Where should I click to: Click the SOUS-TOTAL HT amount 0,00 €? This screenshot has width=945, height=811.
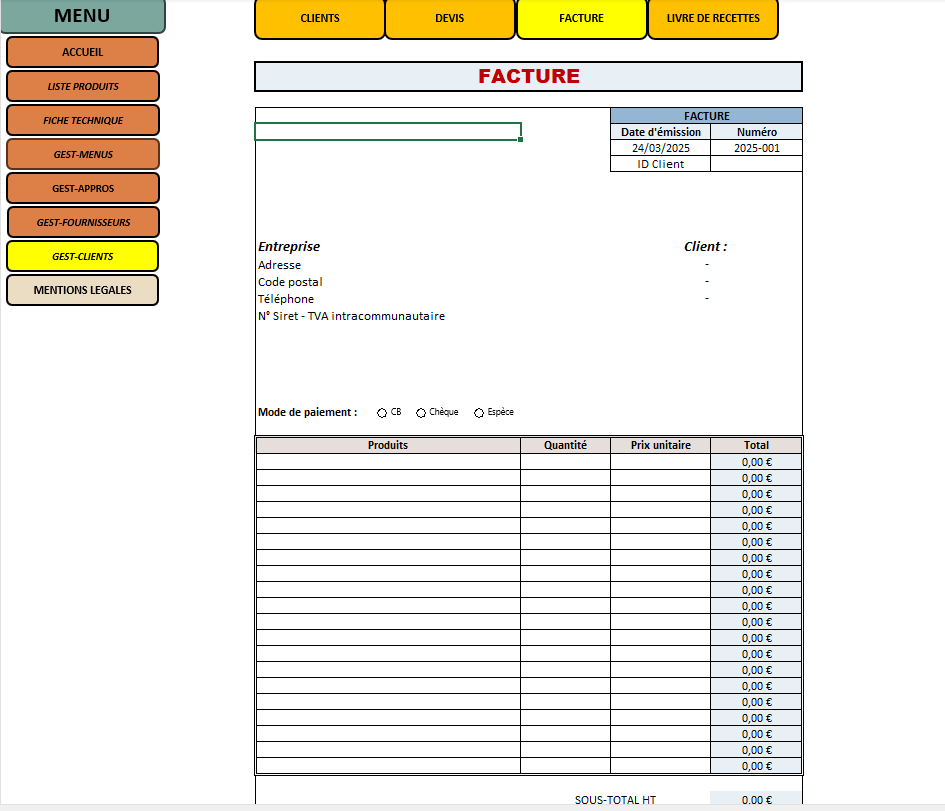(756, 799)
